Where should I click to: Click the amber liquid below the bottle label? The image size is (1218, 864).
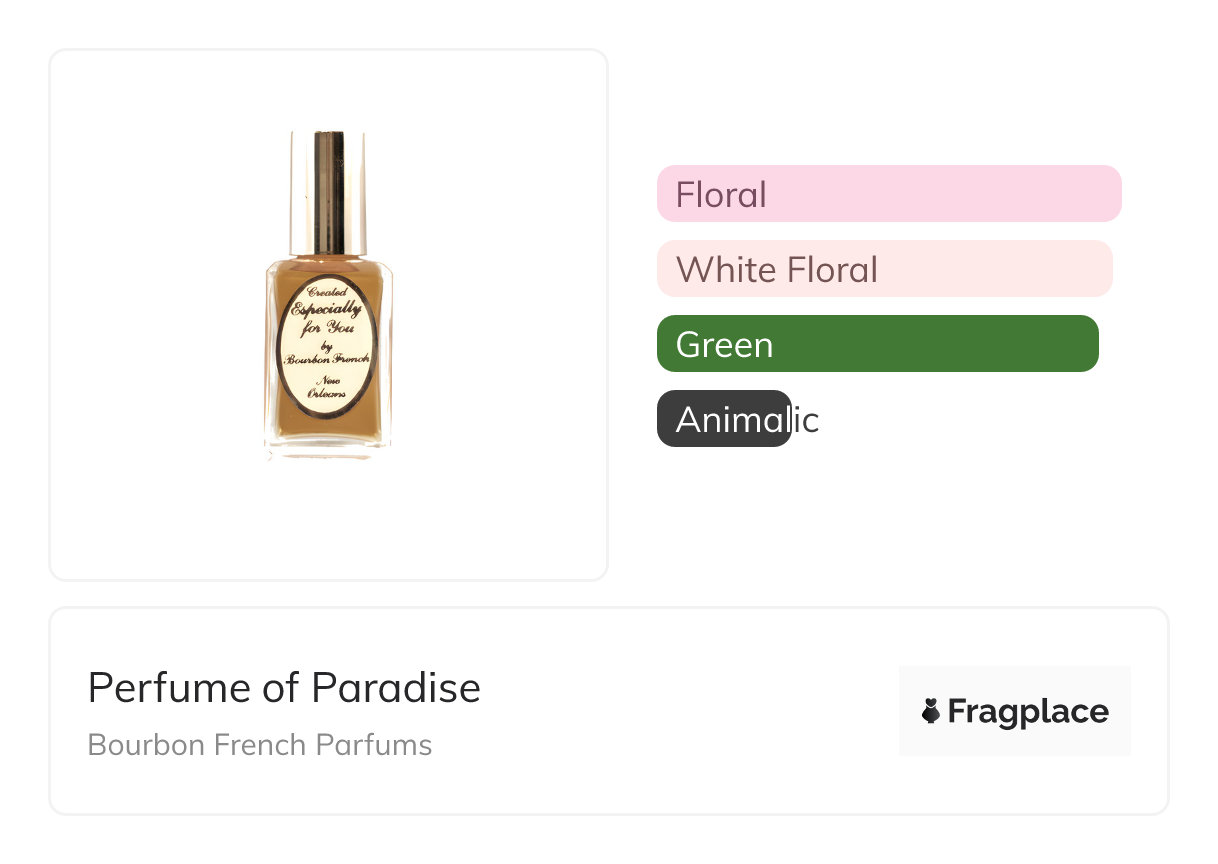tap(328, 428)
